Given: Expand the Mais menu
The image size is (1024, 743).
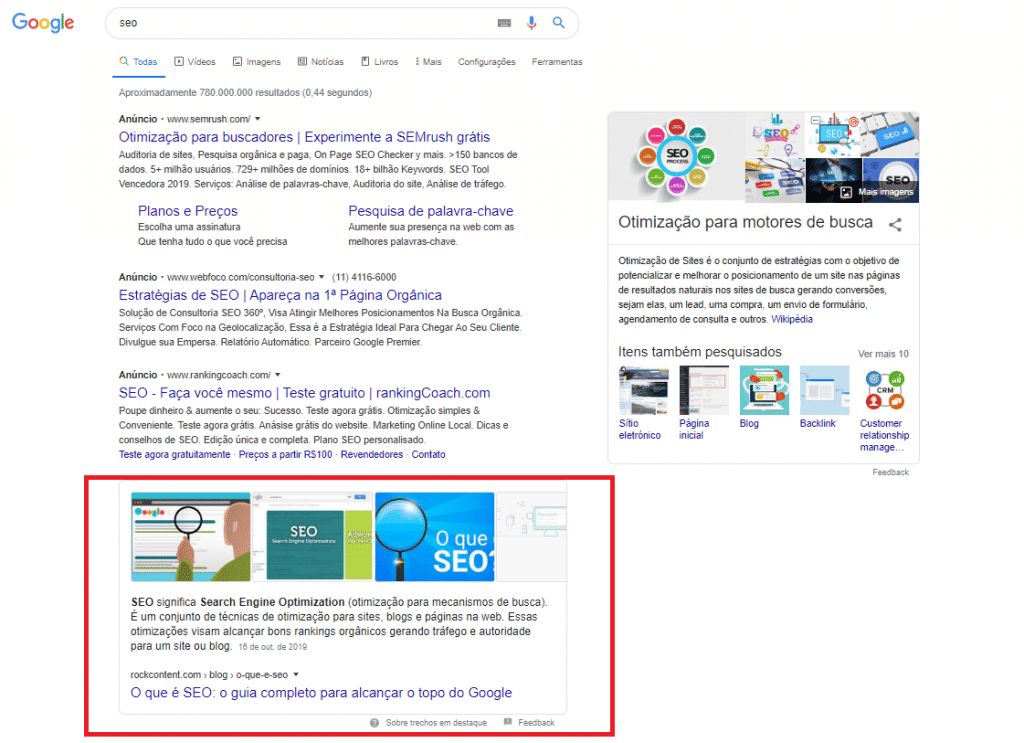Looking at the screenshot, I should pos(428,62).
